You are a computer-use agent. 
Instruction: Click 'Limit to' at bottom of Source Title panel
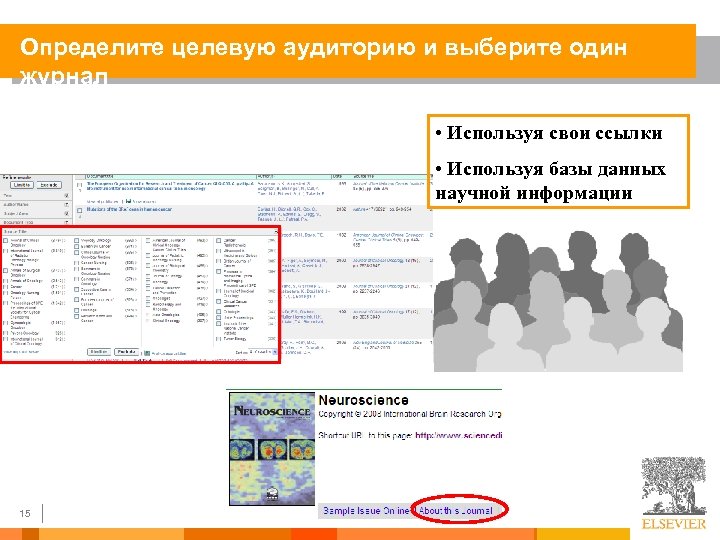[99, 352]
